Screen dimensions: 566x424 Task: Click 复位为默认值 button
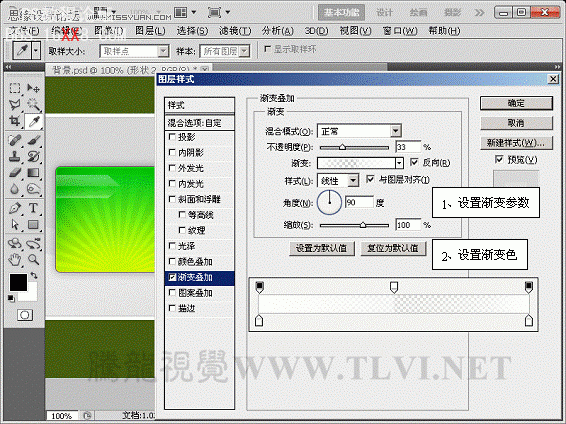[x=393, y=248]
